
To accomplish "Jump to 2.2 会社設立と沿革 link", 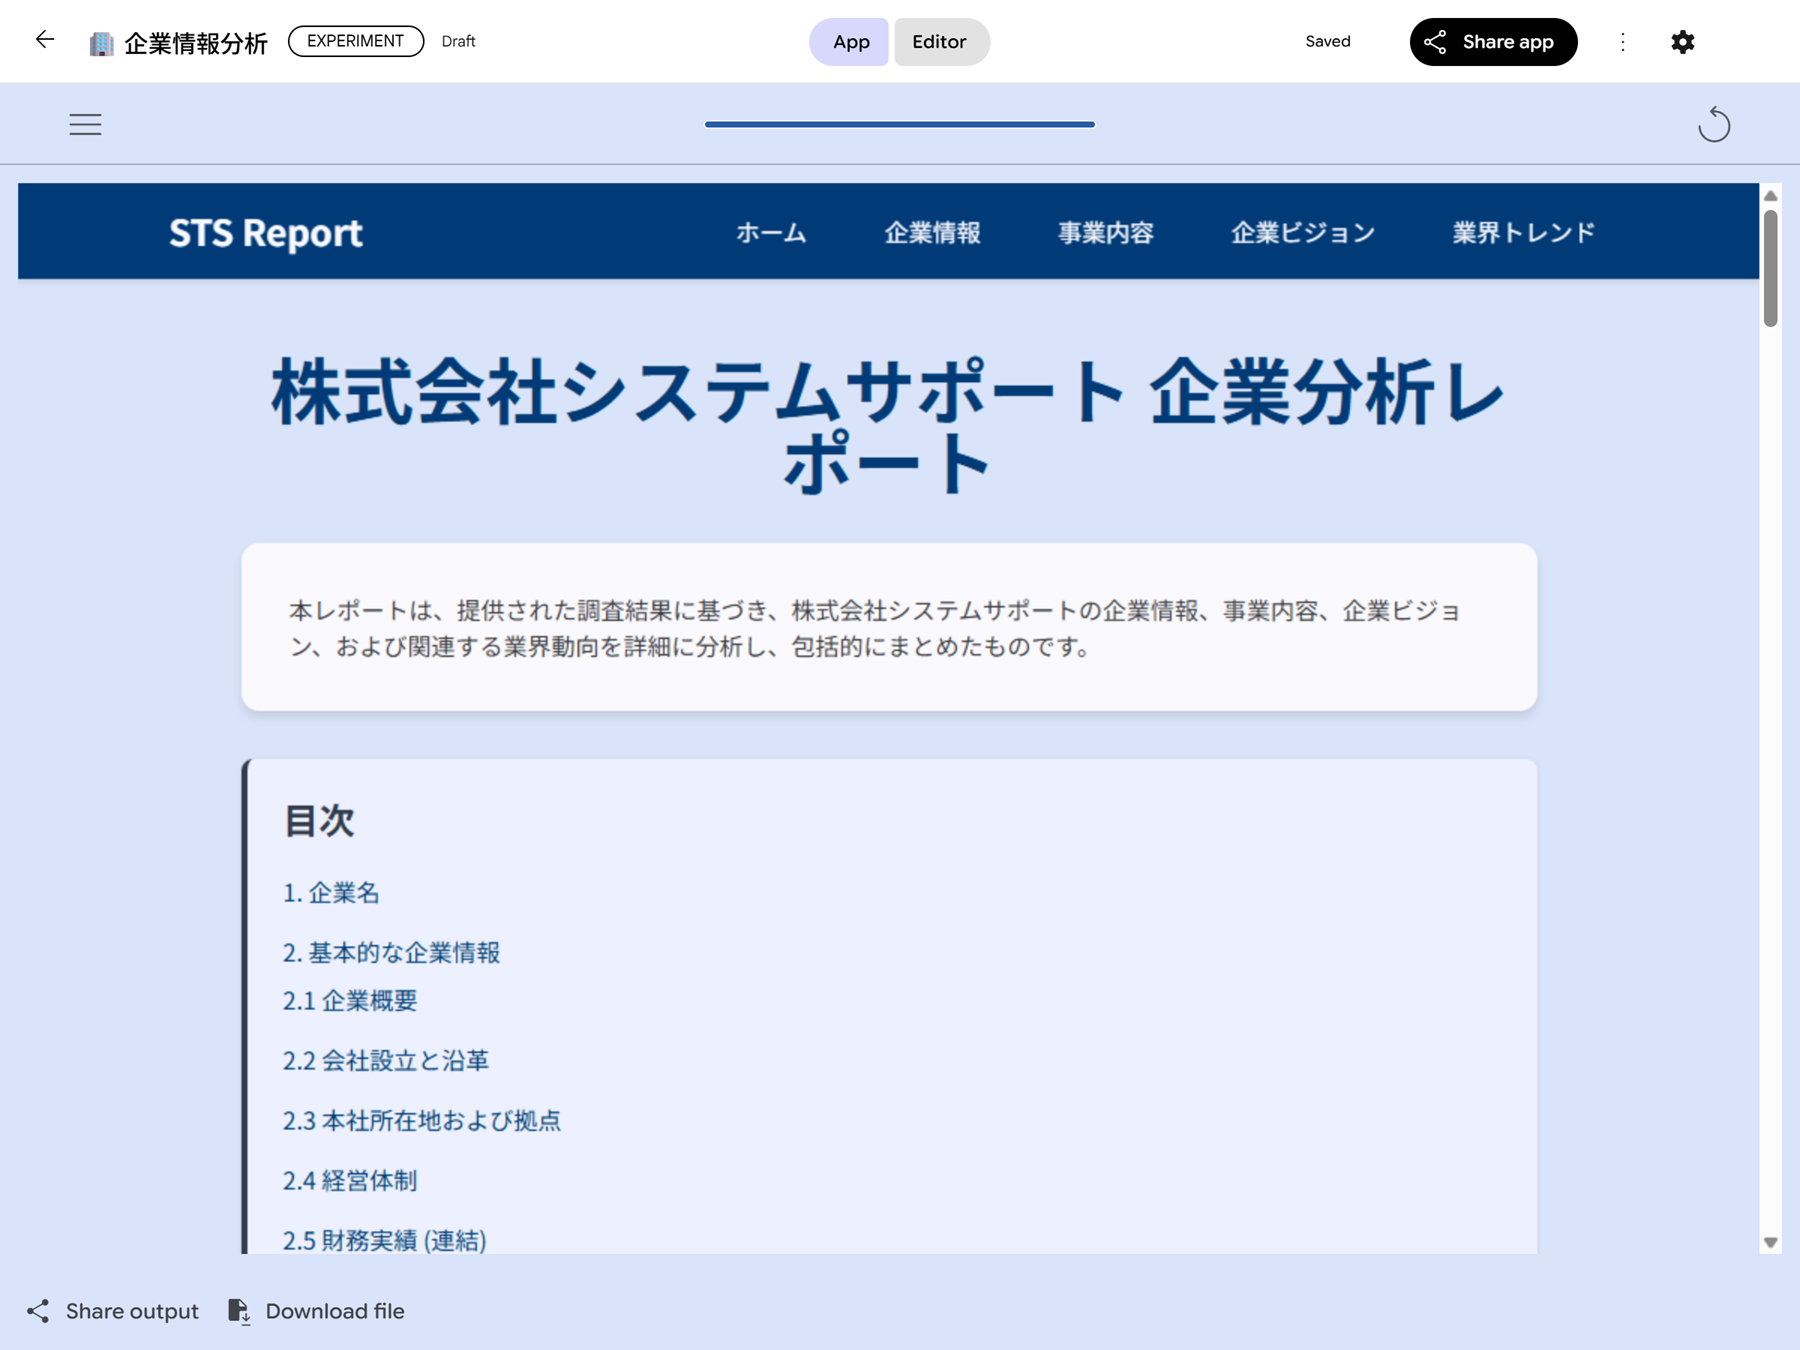I will point(385,1060).
